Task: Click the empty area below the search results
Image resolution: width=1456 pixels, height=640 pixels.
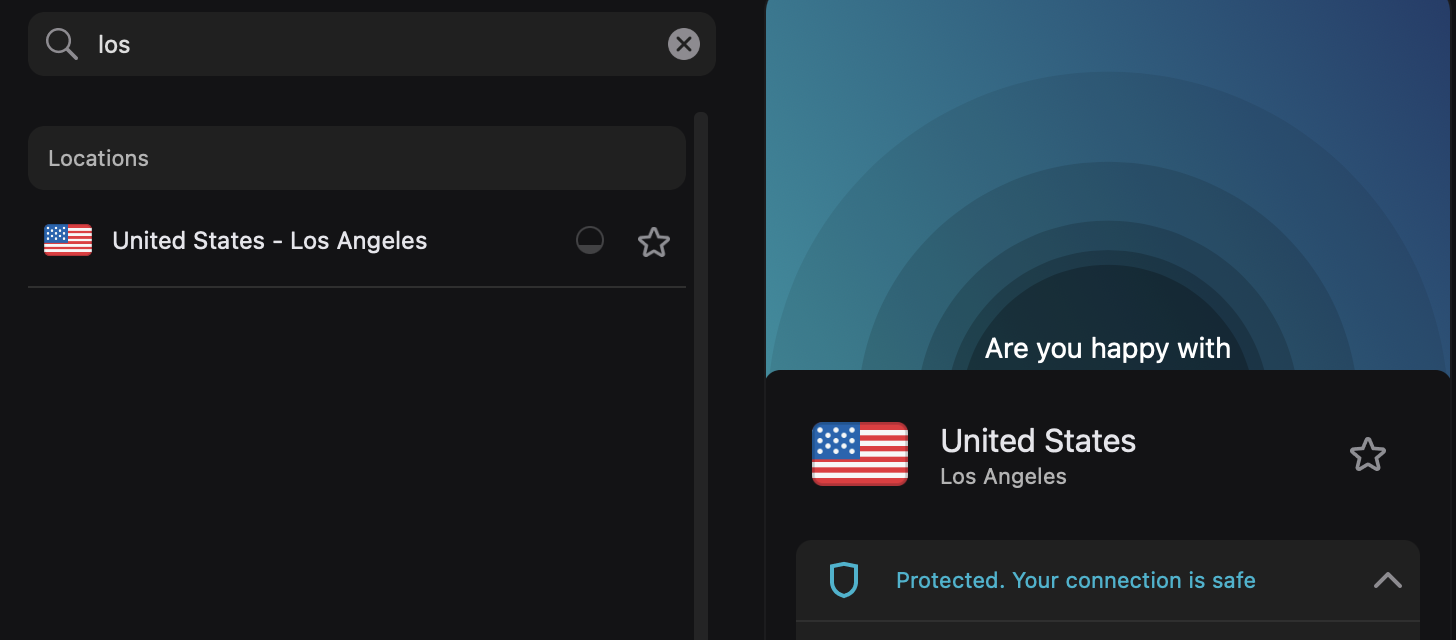Action: click(356, 460)
